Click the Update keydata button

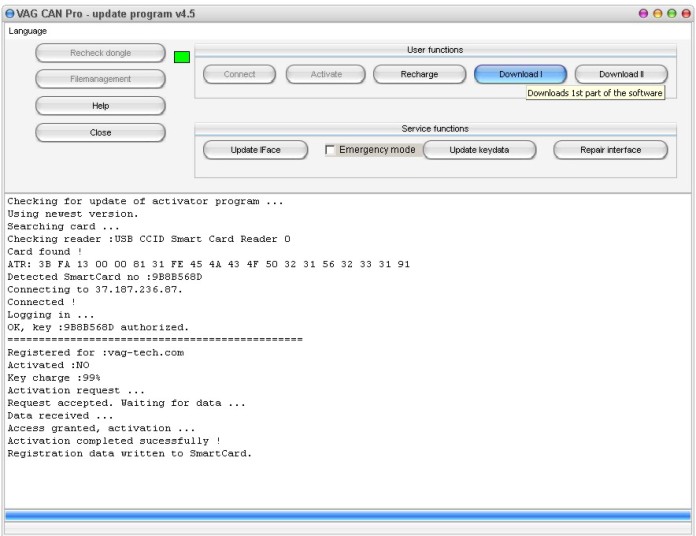click(x=479, y=150)
